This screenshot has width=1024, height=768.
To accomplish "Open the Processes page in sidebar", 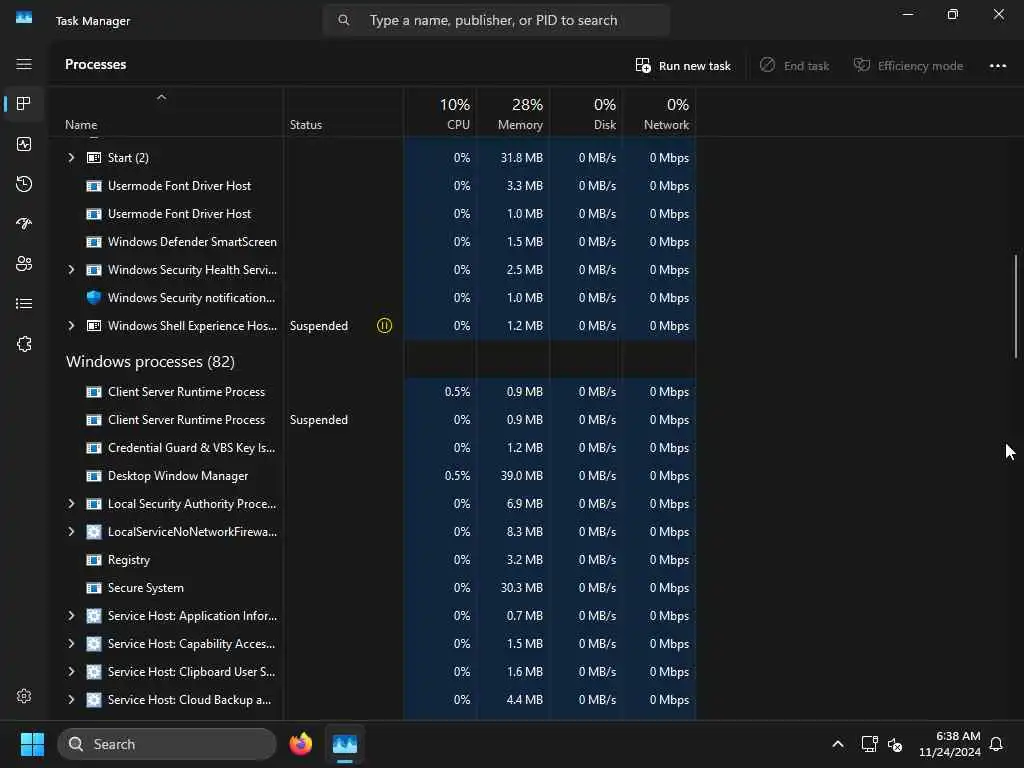I will [24, 104].
